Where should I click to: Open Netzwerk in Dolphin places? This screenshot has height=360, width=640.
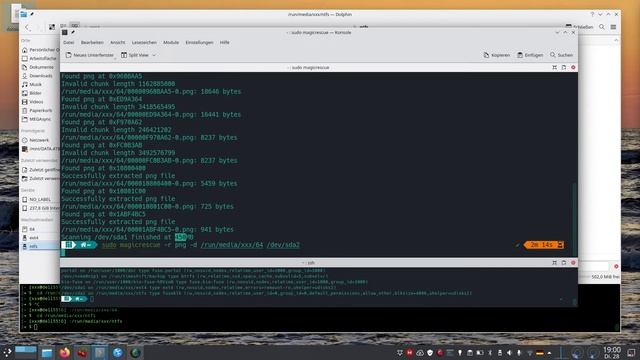coord(40,140)
